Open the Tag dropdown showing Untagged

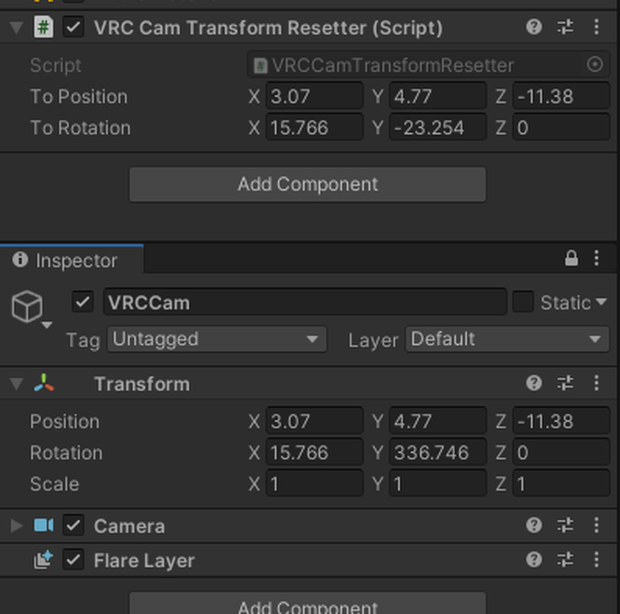(x=217, y=339)
